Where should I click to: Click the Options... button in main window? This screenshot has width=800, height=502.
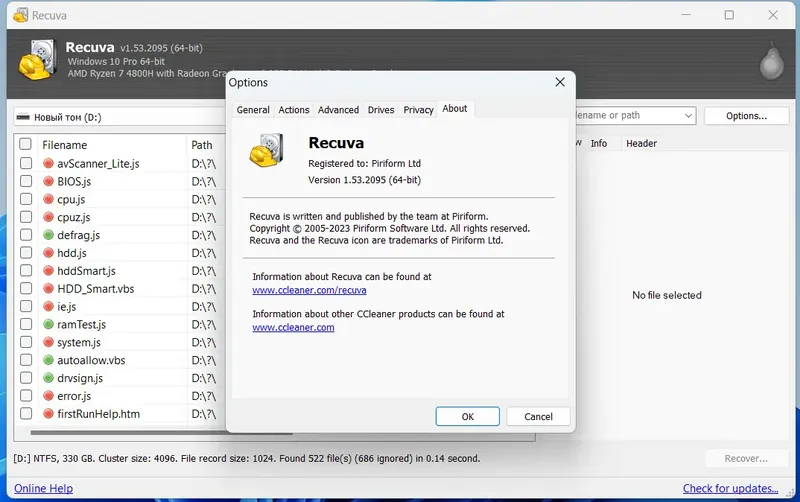(746, 116)
